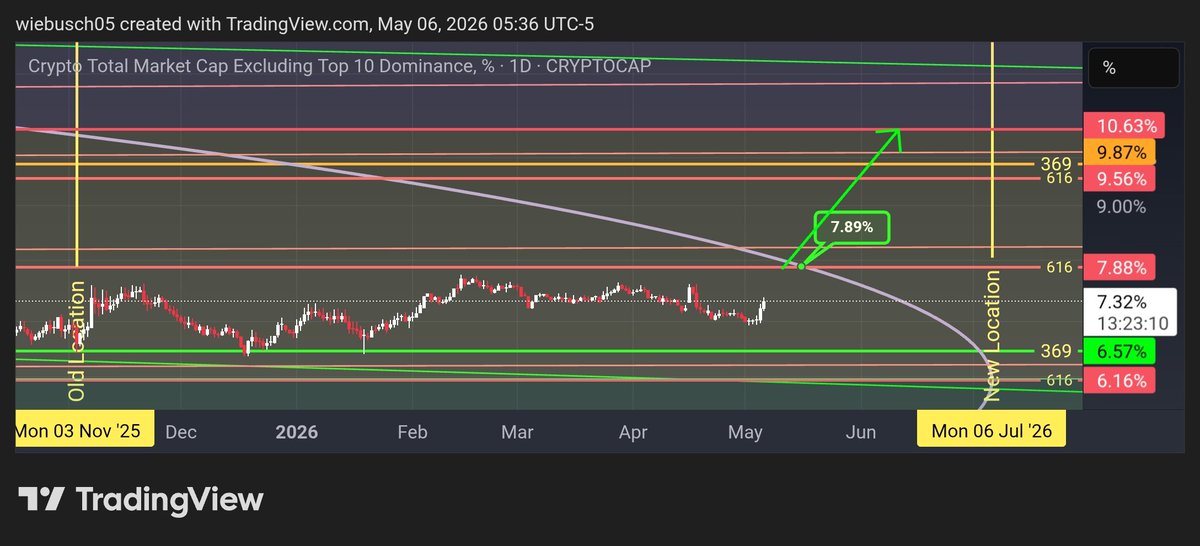The image size is (1200, 546).
Task: Click the 9.00% axis value
Action: point(1121,207)
